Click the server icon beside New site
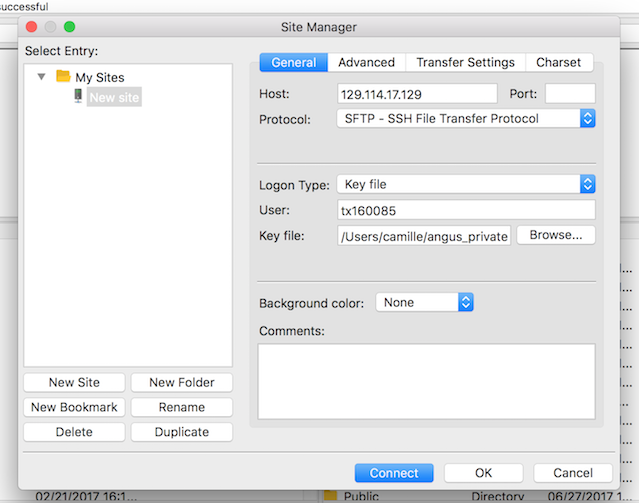The width and height of the screenshot is (639, 503). pos(78,96)
